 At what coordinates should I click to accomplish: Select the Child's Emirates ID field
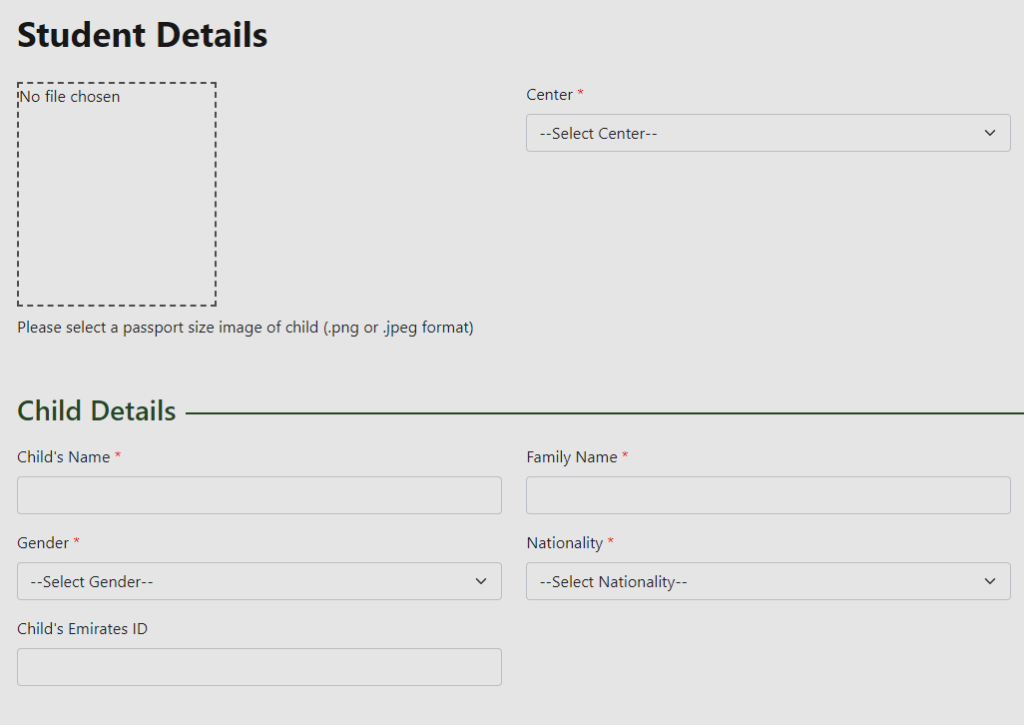click(x=259, y=667)
